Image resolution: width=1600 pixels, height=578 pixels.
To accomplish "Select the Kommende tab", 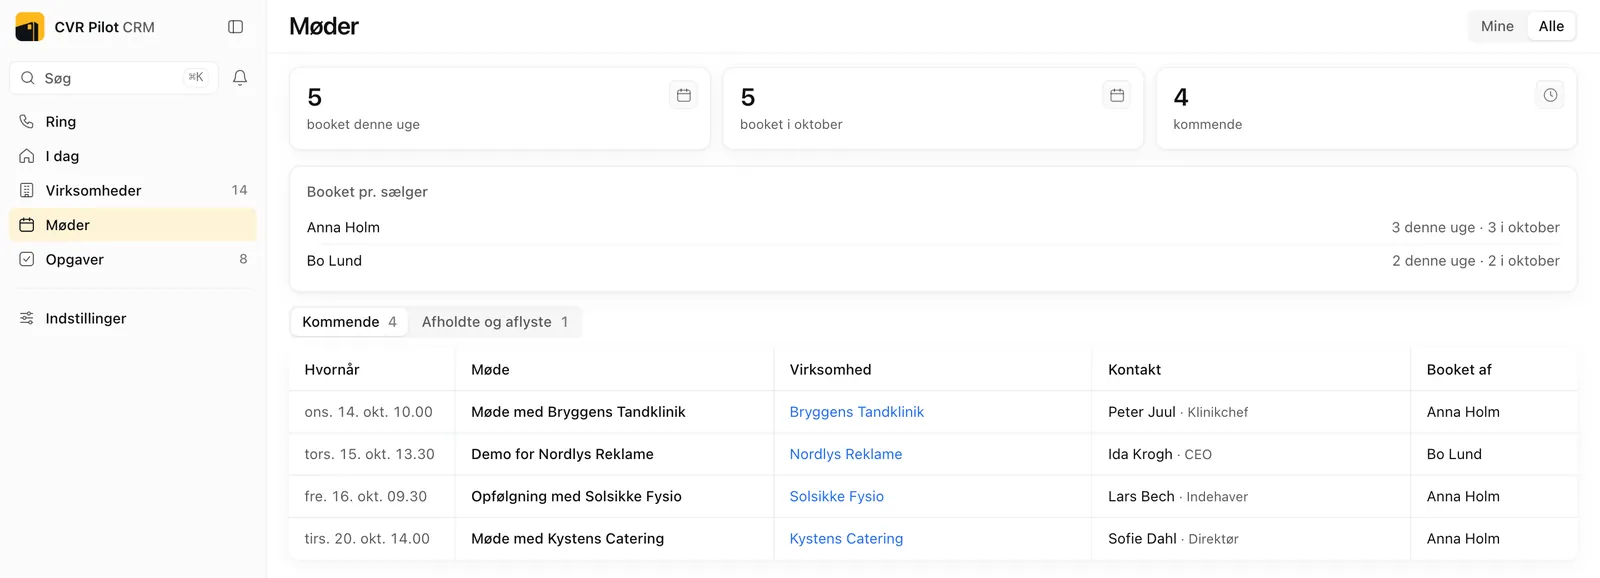I will click(349, 322).
